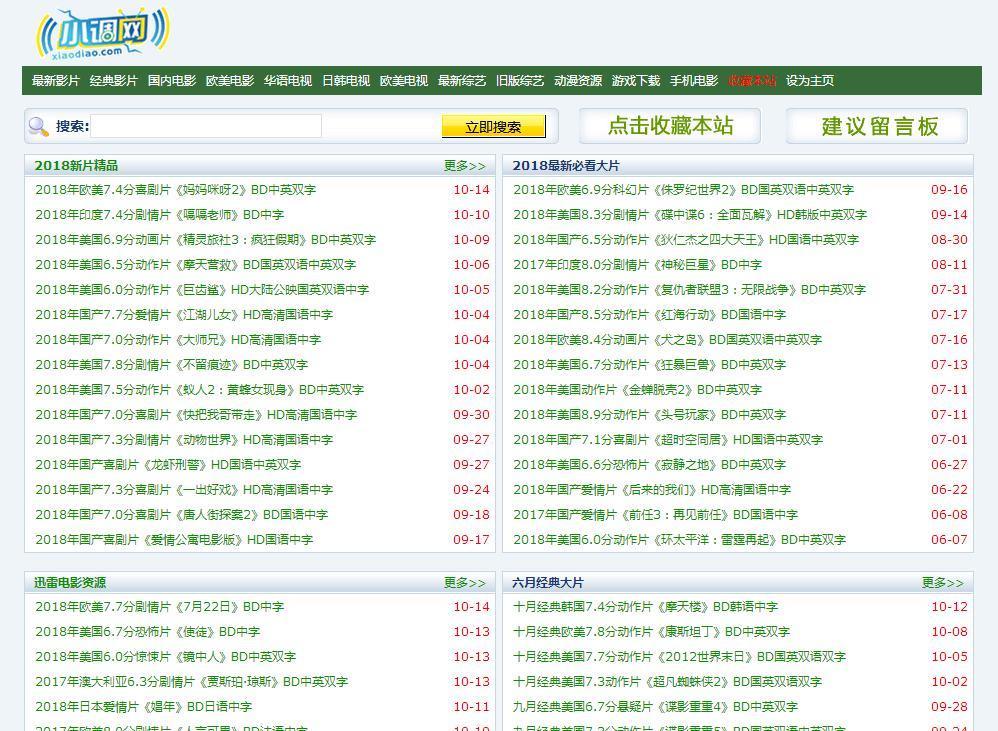The image size is (998, 731).
Task: Select 日韩电视 in the navigation bar
Action: coord(345,81)
